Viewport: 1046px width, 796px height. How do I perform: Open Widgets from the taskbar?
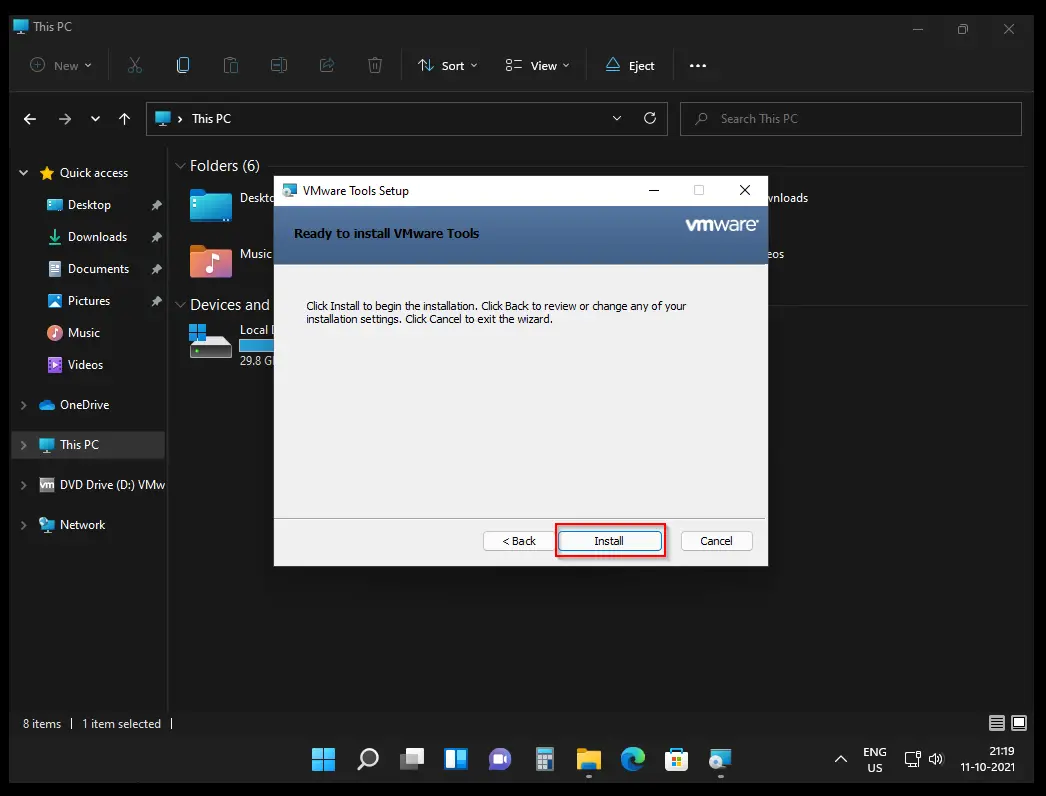pyautogui.click(x=456, y=759)
